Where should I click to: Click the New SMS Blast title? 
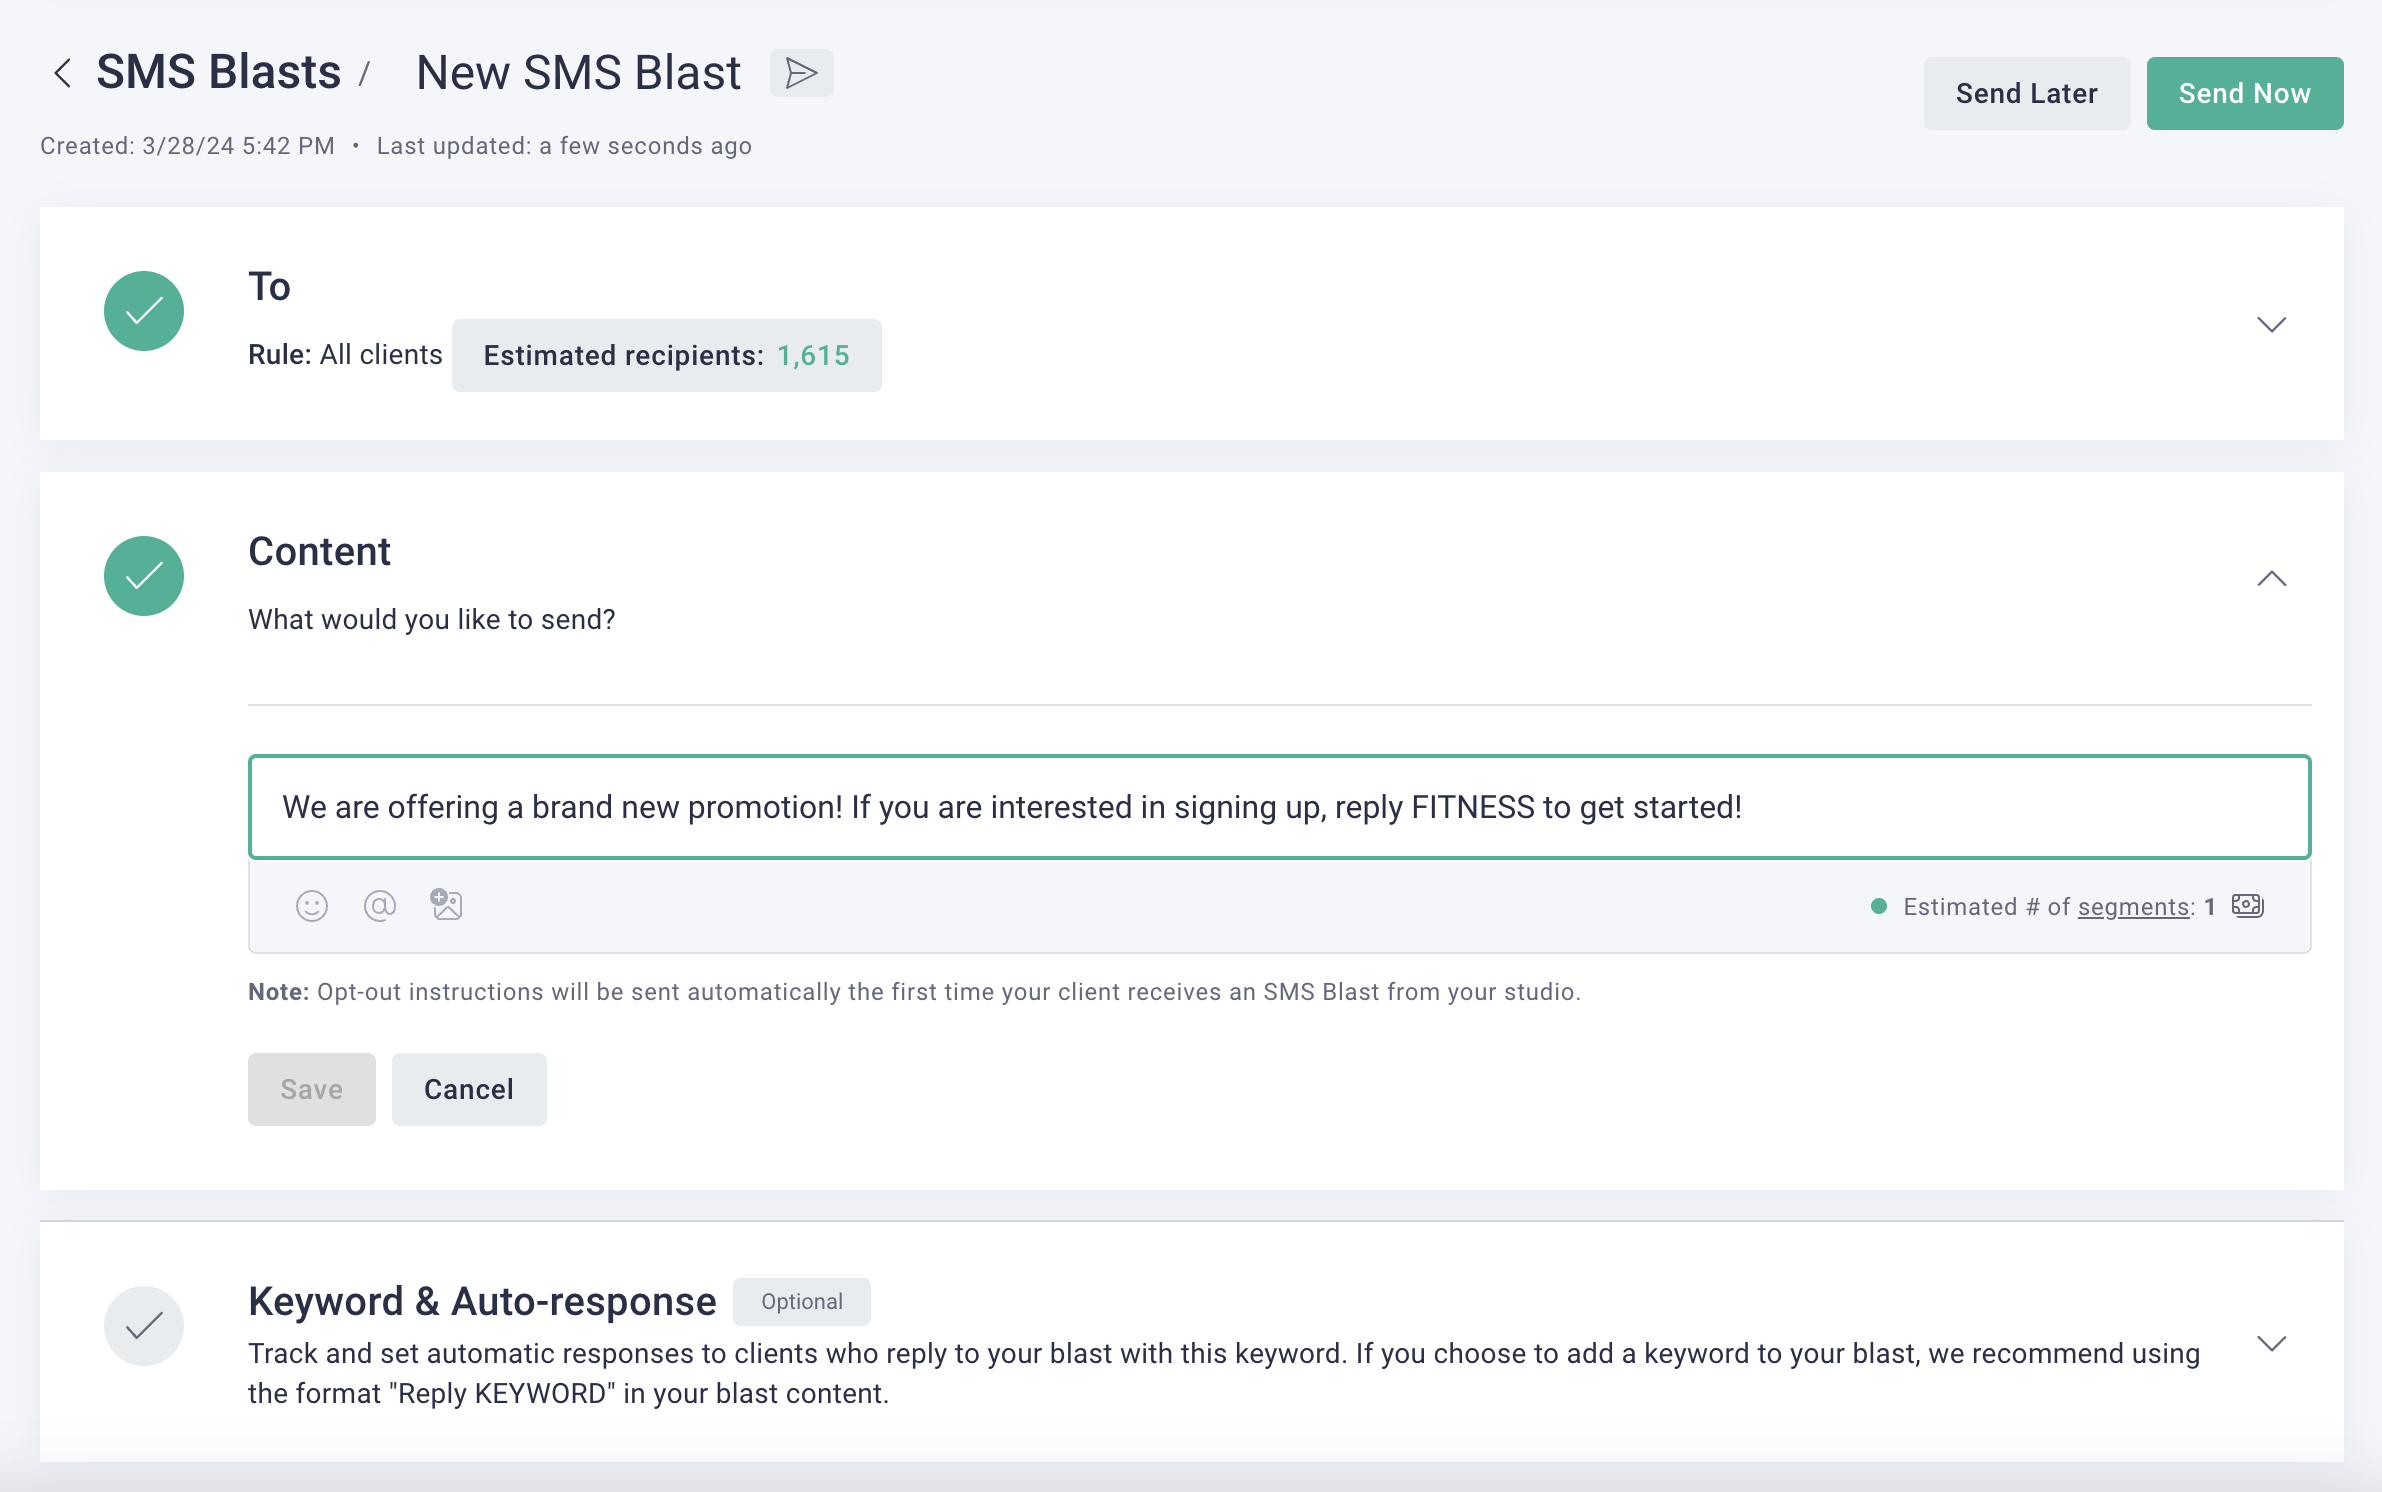pos(578,73)
